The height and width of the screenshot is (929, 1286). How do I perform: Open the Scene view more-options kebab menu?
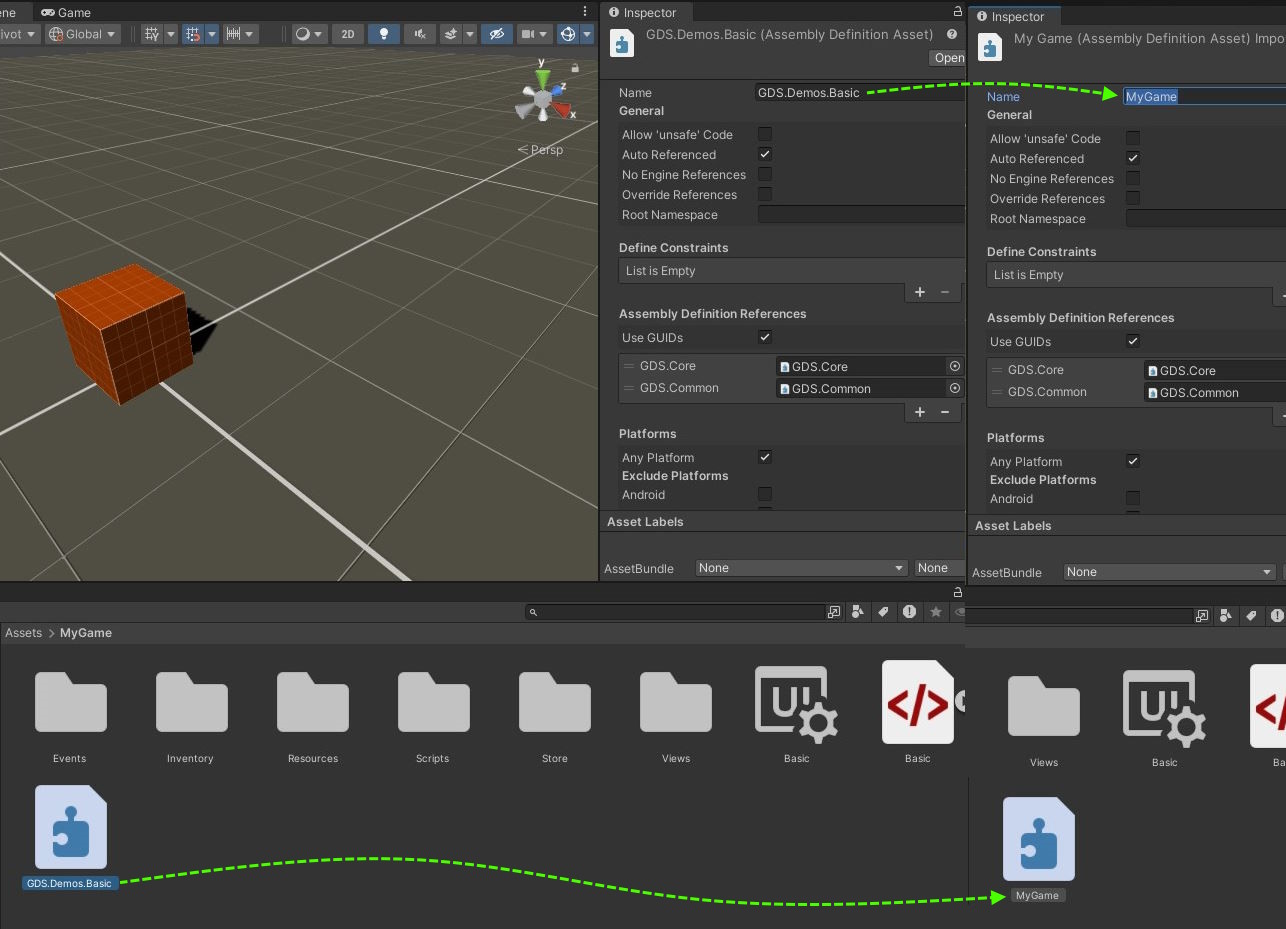tap(585, 12)
